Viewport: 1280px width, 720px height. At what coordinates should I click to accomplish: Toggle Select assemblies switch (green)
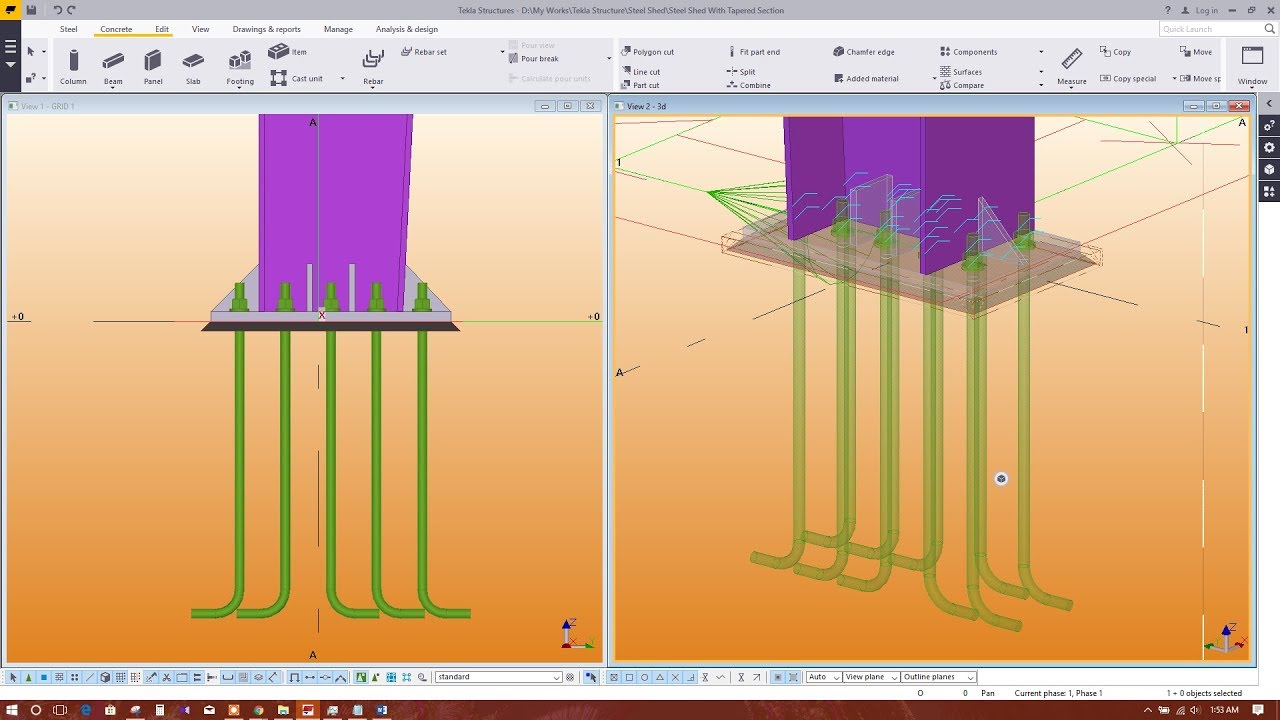point(361,677)
